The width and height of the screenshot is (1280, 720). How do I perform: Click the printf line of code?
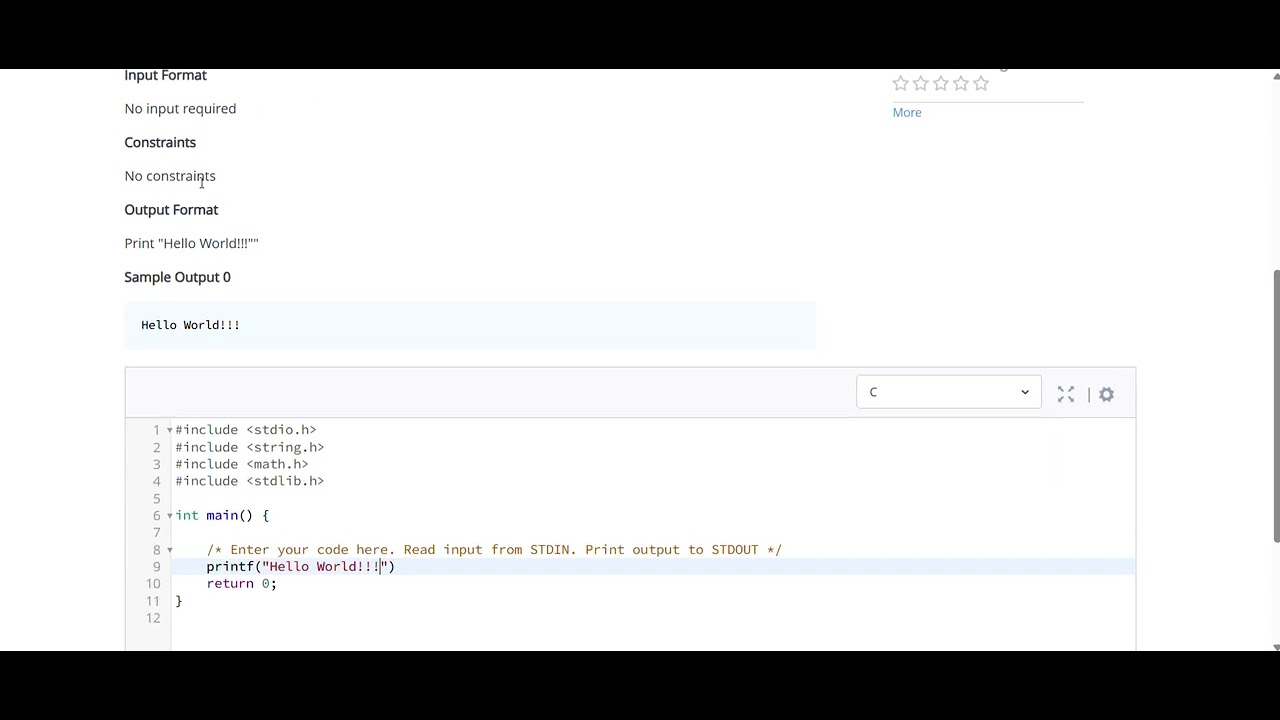[x=301, y=567]
